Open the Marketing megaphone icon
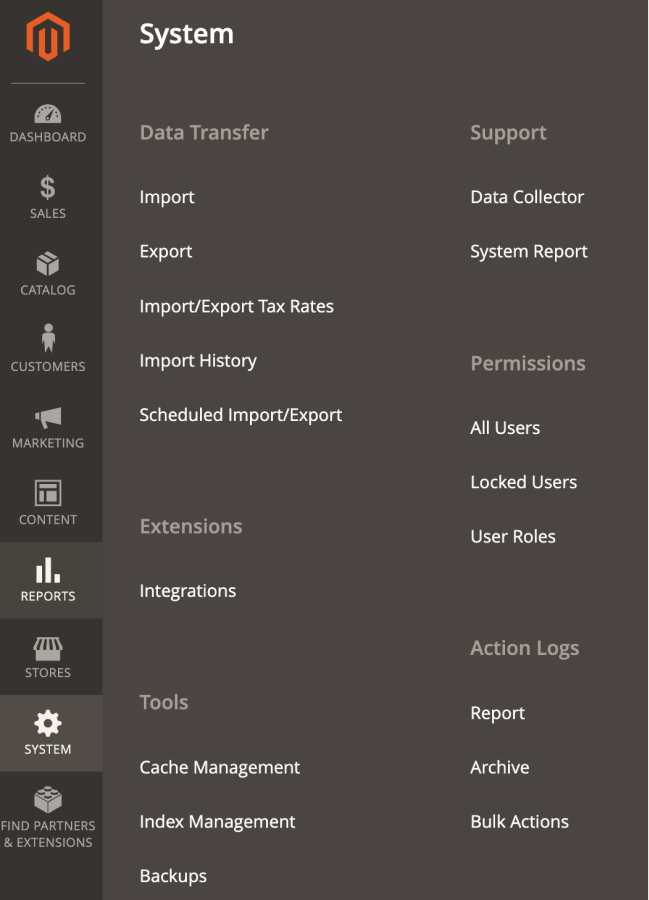The height and width of the screenshot is (900, 649). click(x=48, y=417)
